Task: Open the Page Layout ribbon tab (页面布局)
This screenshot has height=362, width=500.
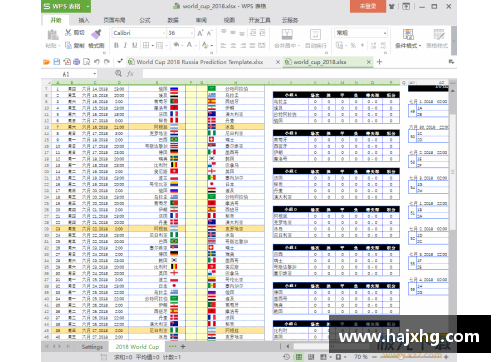Action: pos(114,20)
